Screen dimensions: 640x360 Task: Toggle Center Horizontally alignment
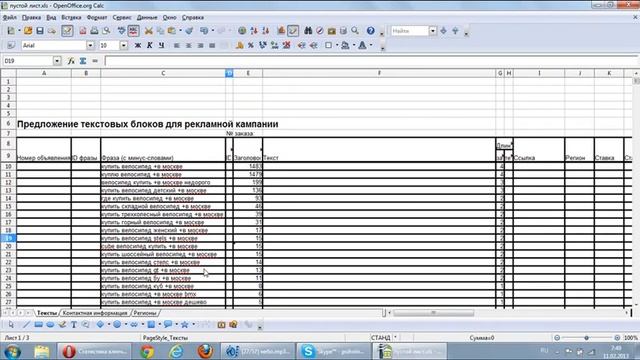189,45
